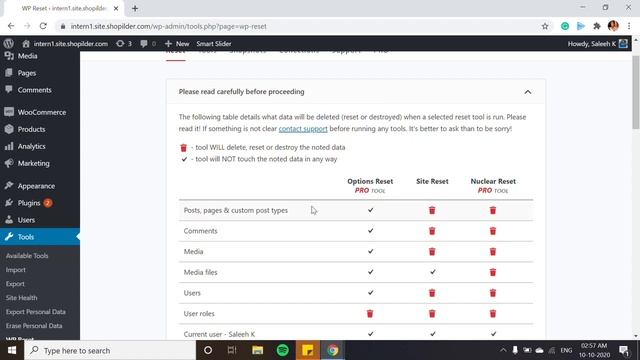
Task: Open Export Personal Data submenu item
Action: 36,312
